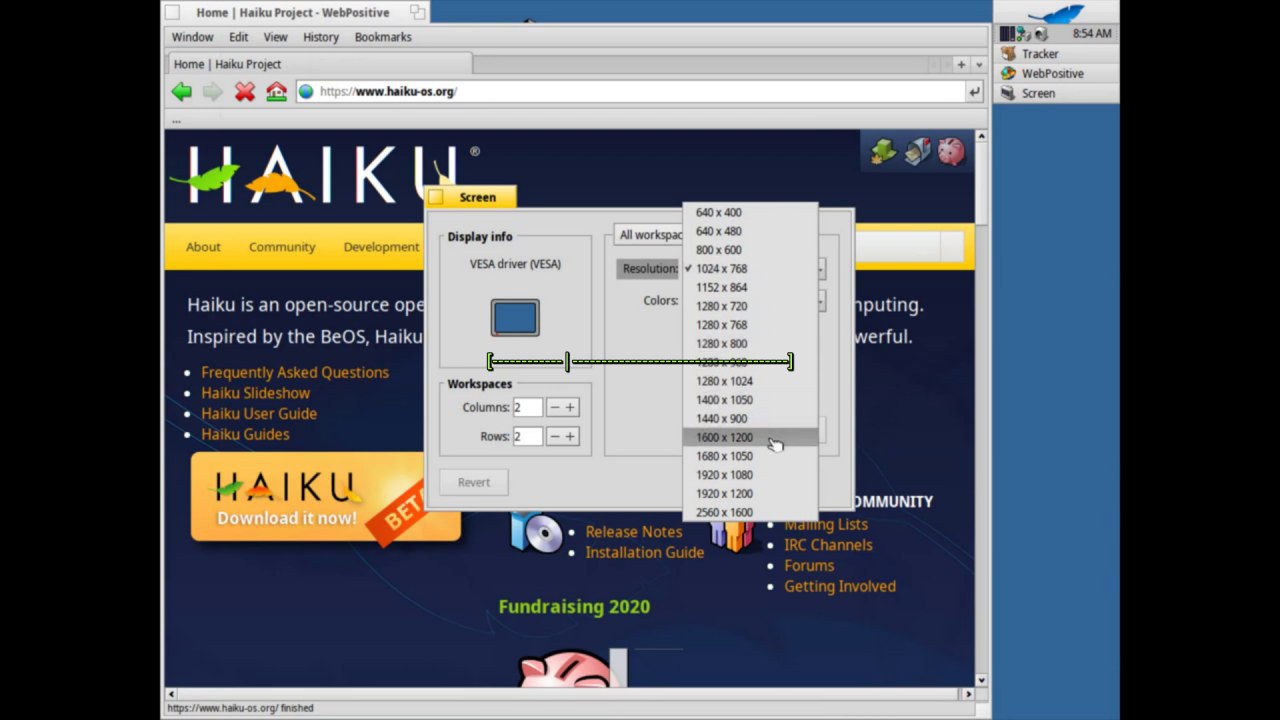Open the Bookmarks menu
Image resolution: width=1280 pixels, height=720 pixels.
point(383,37)
